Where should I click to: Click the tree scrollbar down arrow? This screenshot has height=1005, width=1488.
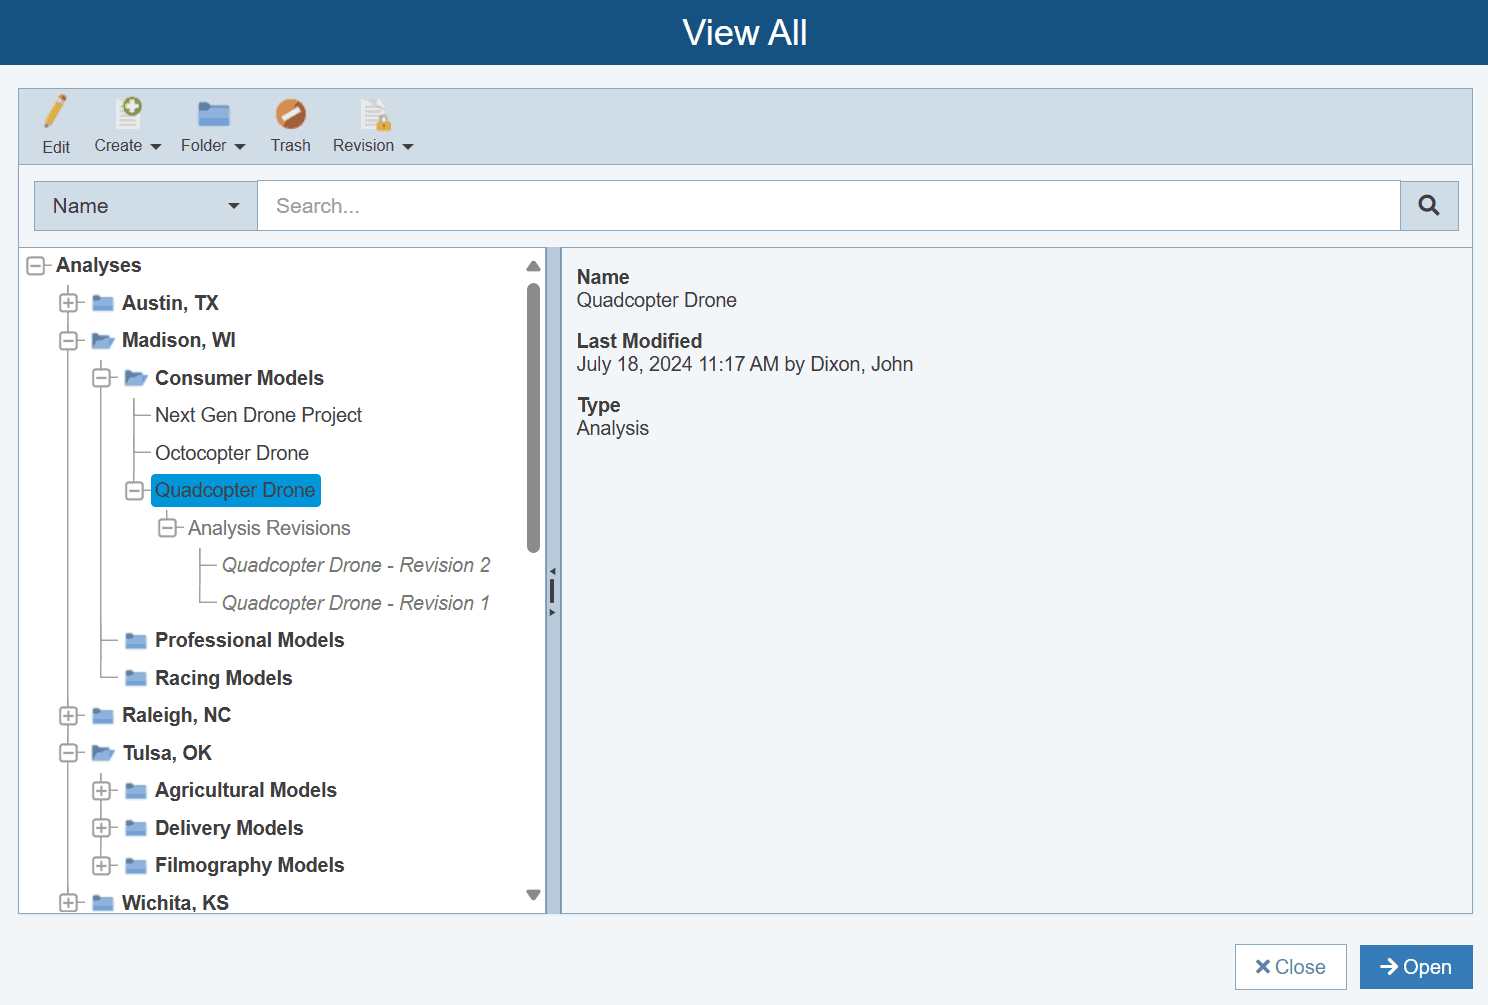pos(533,895)
